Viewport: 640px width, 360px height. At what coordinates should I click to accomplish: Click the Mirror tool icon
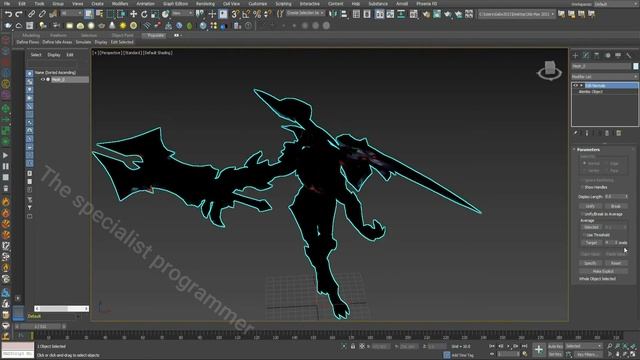tap(333, 14)
